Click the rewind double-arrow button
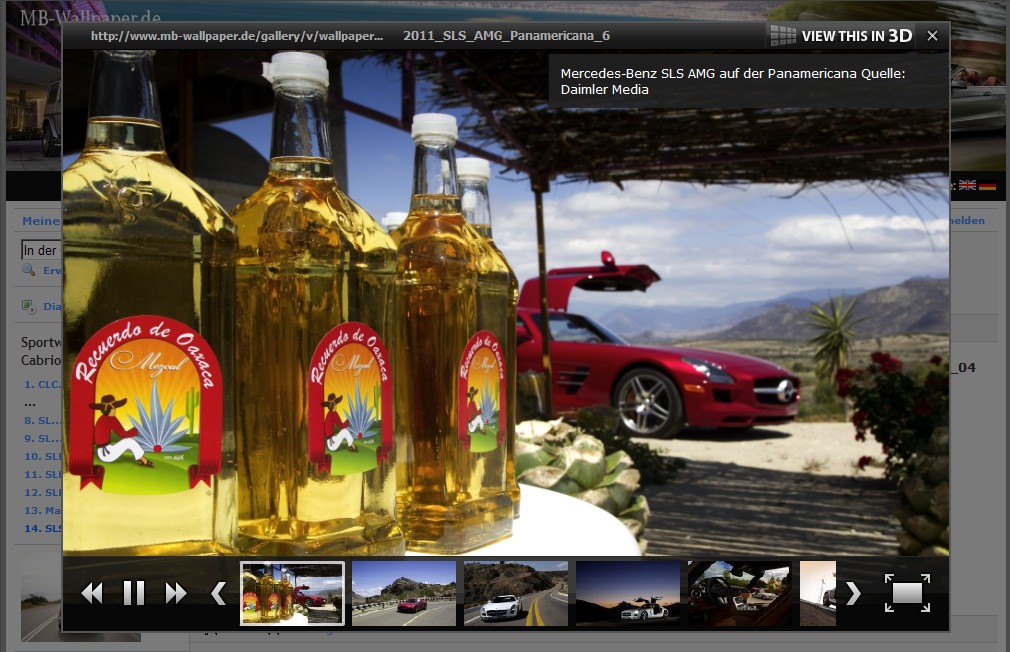1010x652 pixels. (92, 593)
